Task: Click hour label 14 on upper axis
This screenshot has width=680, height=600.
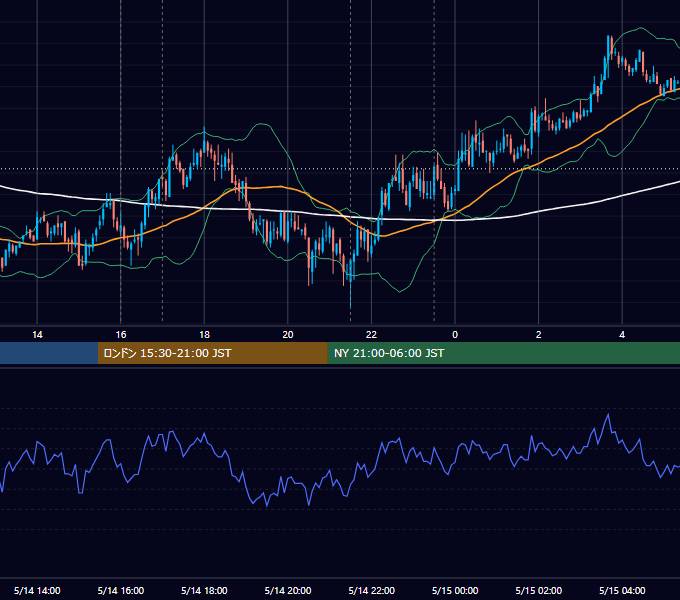Action: (x=37, y=335)
